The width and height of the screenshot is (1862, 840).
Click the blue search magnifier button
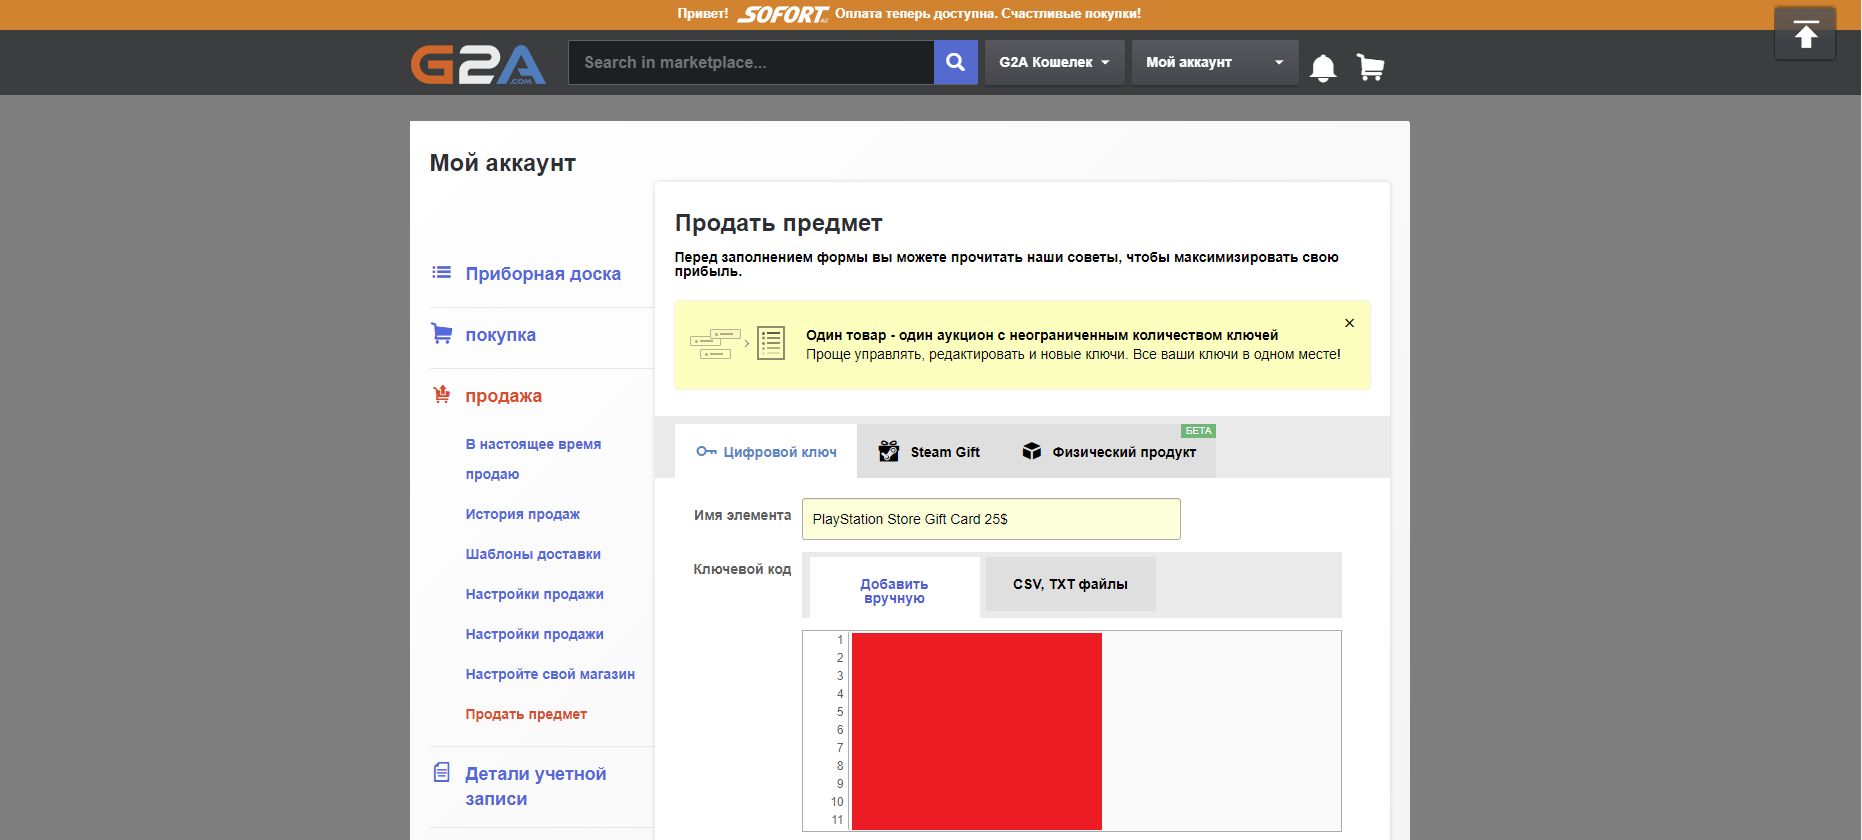pyautogui.click(x=955, y=62)
